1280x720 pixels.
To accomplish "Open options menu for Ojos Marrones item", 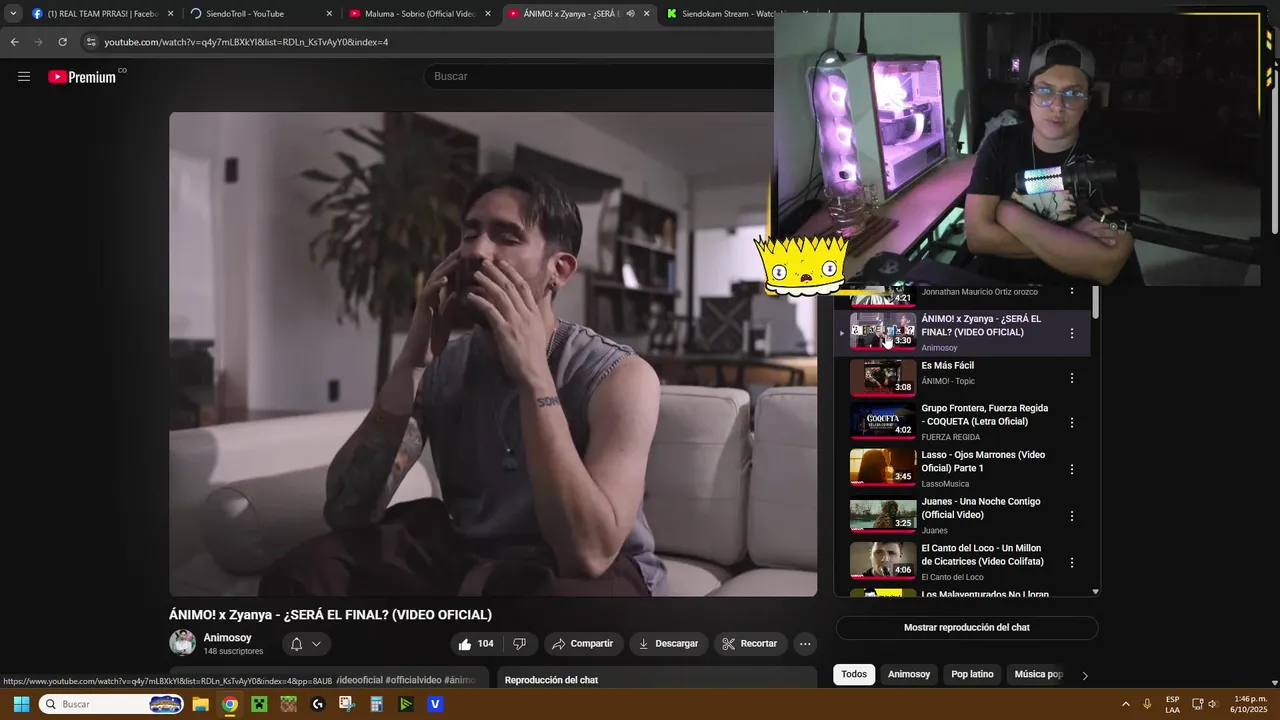I will tap(1072, 469).
